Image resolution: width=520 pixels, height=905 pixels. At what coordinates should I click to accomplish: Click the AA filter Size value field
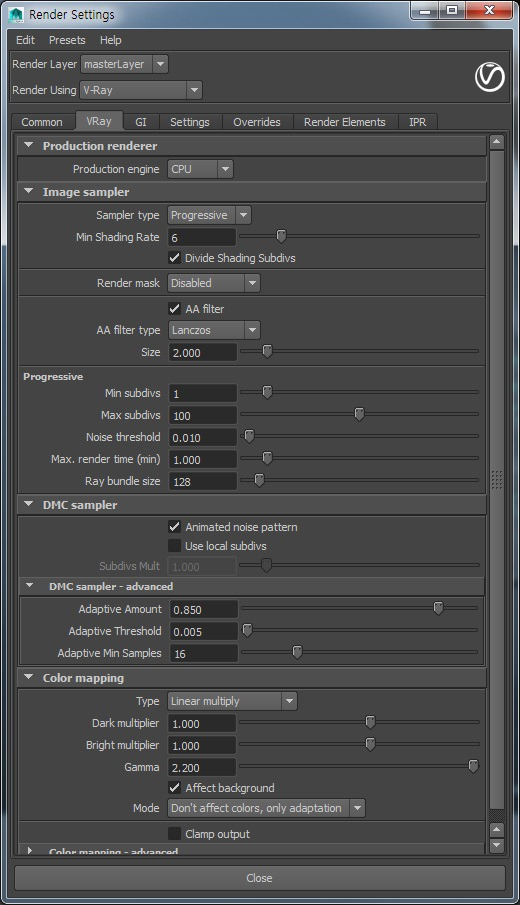coord(203,352)
